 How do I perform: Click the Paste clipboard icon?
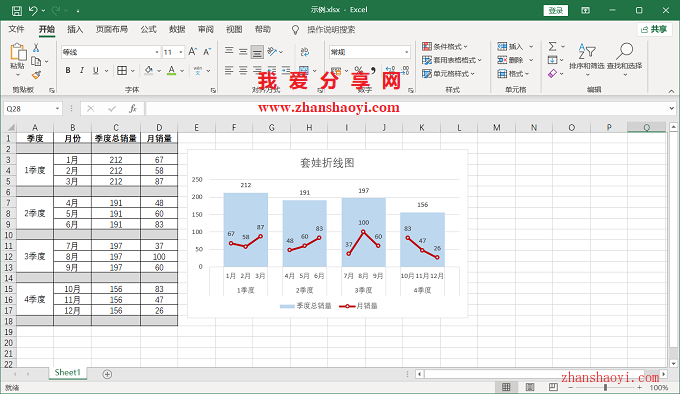click(x=18, y=52)
